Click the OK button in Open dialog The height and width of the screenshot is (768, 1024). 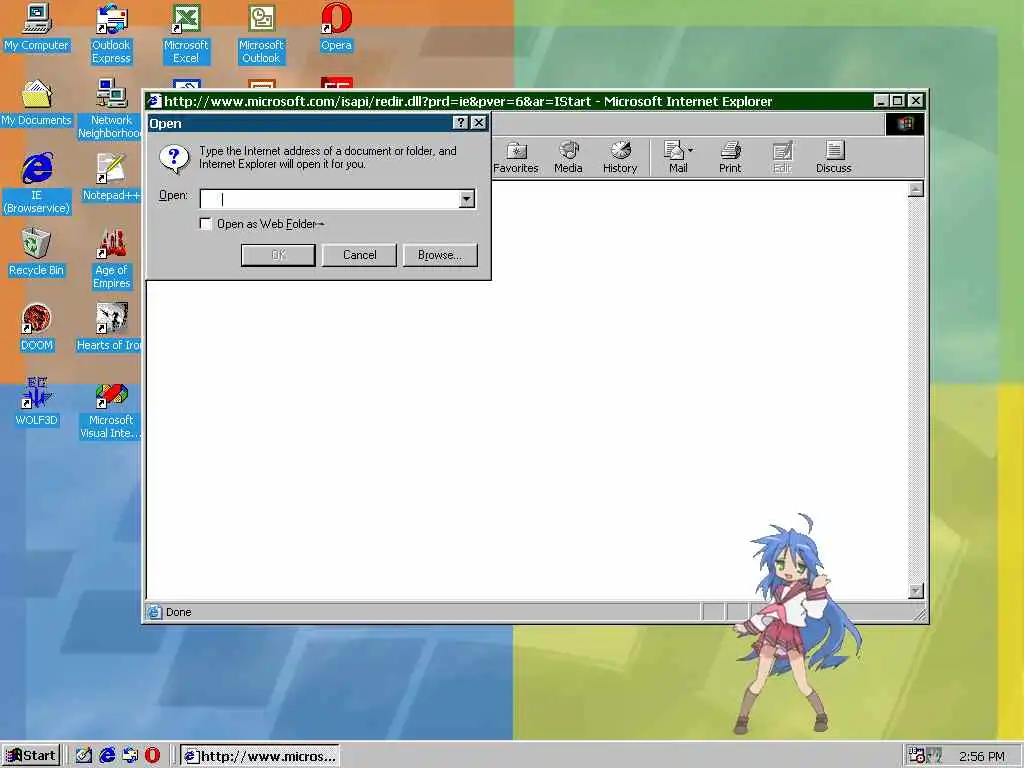(278, 255)
